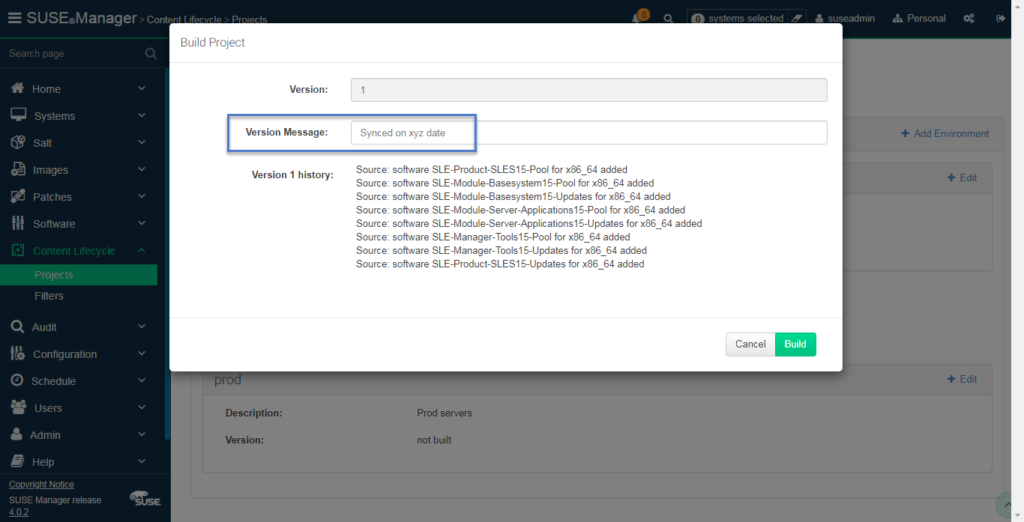Click the eraser icon beside systems selected

(797, 18)
